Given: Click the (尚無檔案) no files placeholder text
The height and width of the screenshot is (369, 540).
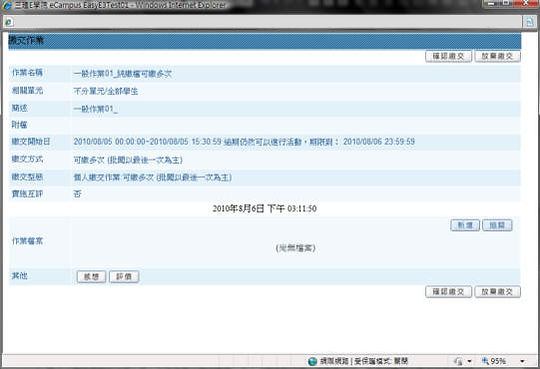Looking at the screenshot, I should pos(295,248).
